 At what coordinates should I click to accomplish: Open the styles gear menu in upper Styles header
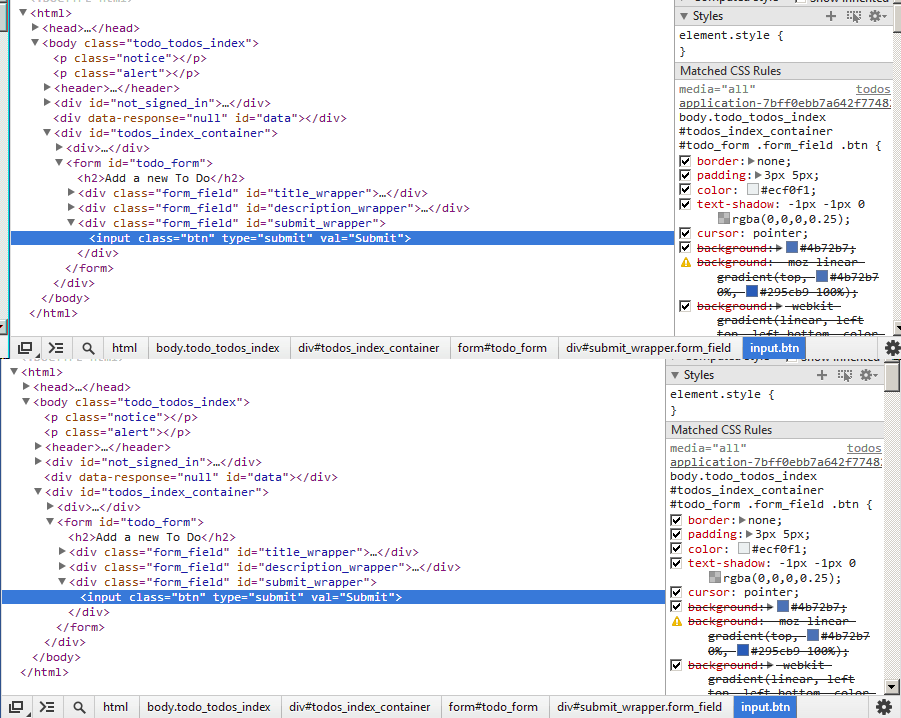pyautogui.click(x=877, y=16)
